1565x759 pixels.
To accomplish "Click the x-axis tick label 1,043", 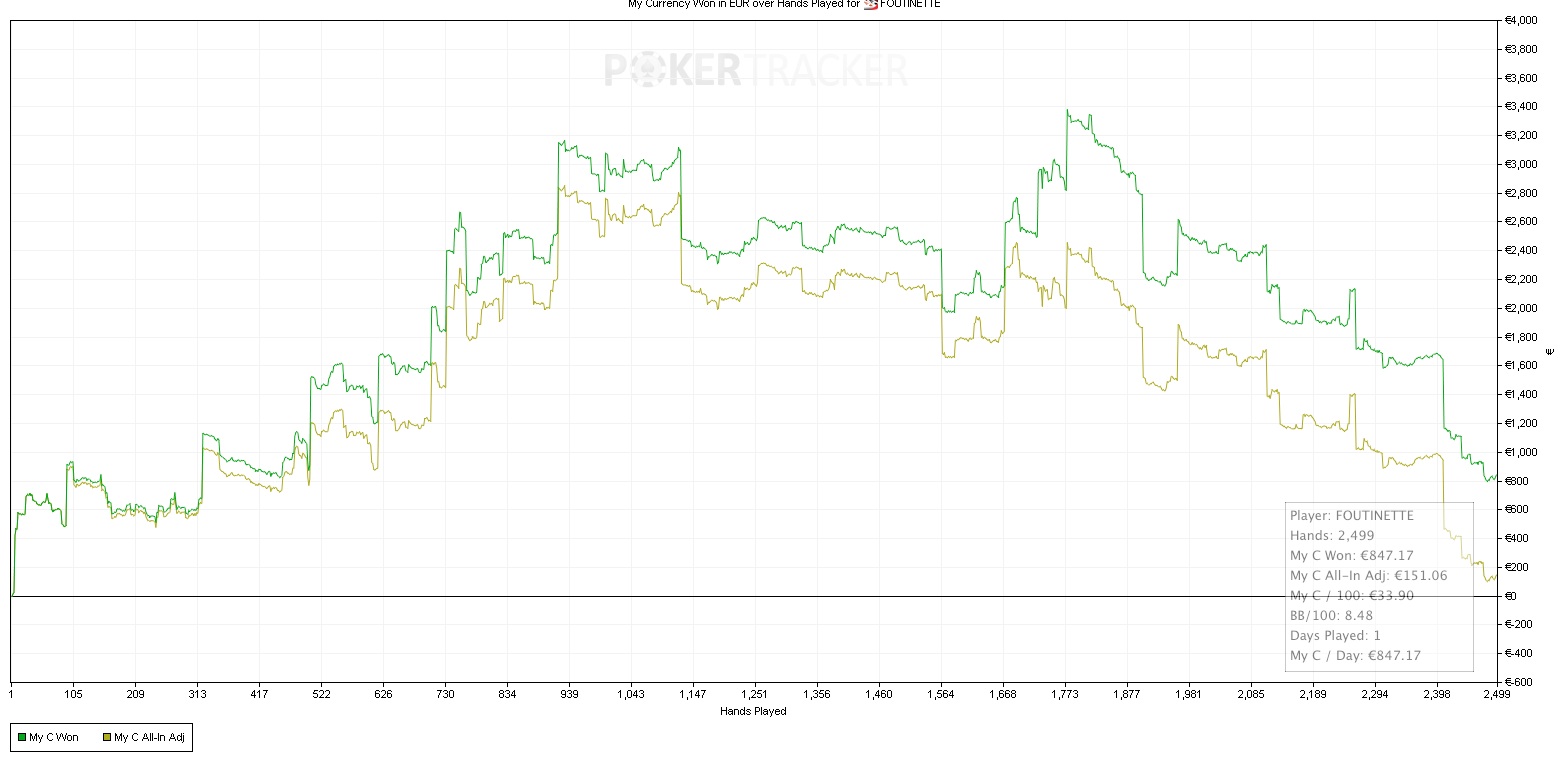I will click(x=632, y=694).
